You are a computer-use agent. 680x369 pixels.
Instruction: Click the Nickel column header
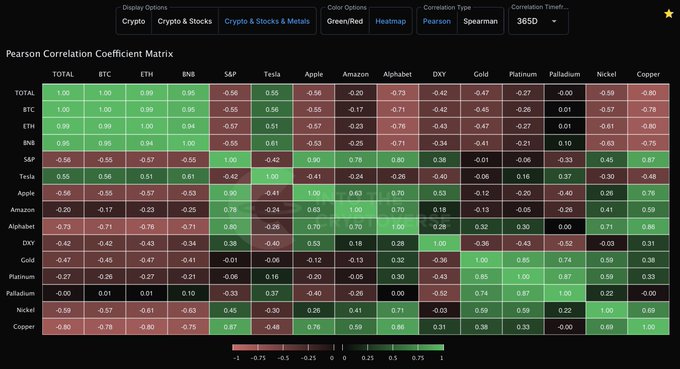point(606,74)
